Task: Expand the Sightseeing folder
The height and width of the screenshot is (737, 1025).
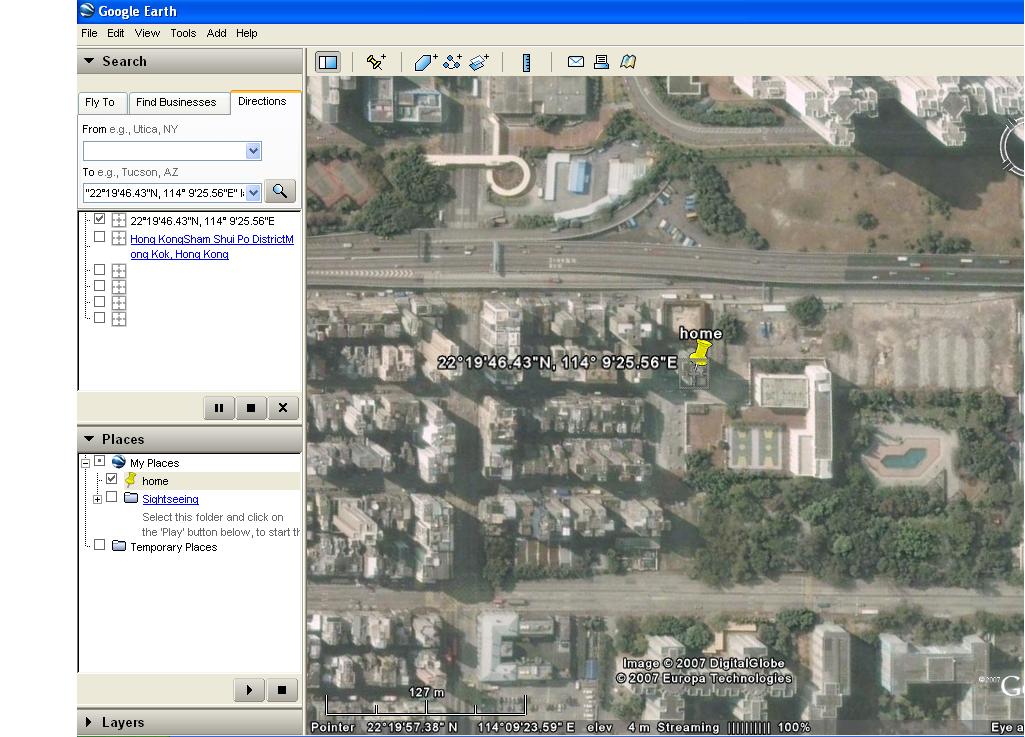Action: 97,499
